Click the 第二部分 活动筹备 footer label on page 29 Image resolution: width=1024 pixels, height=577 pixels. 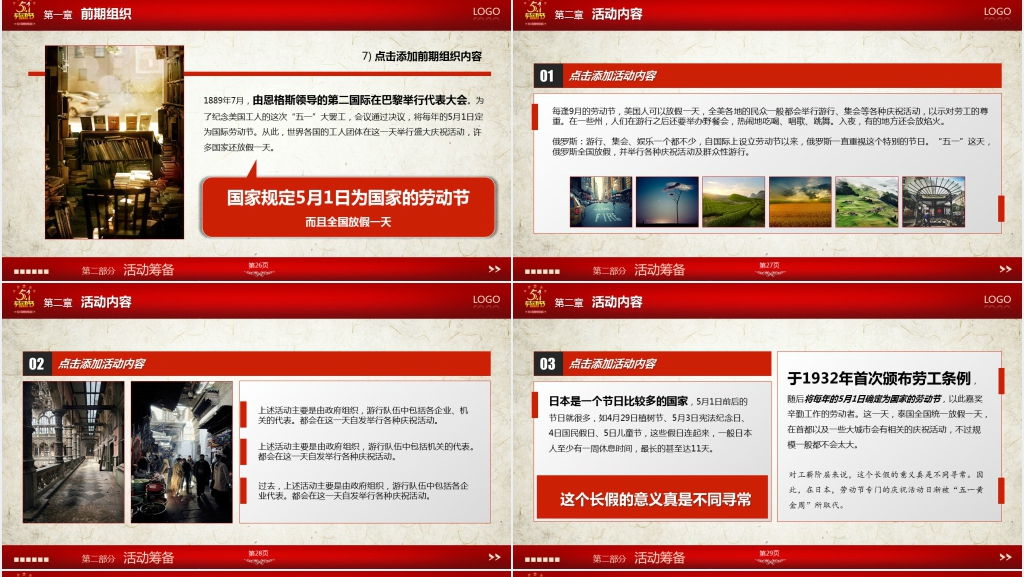point(638,558)
